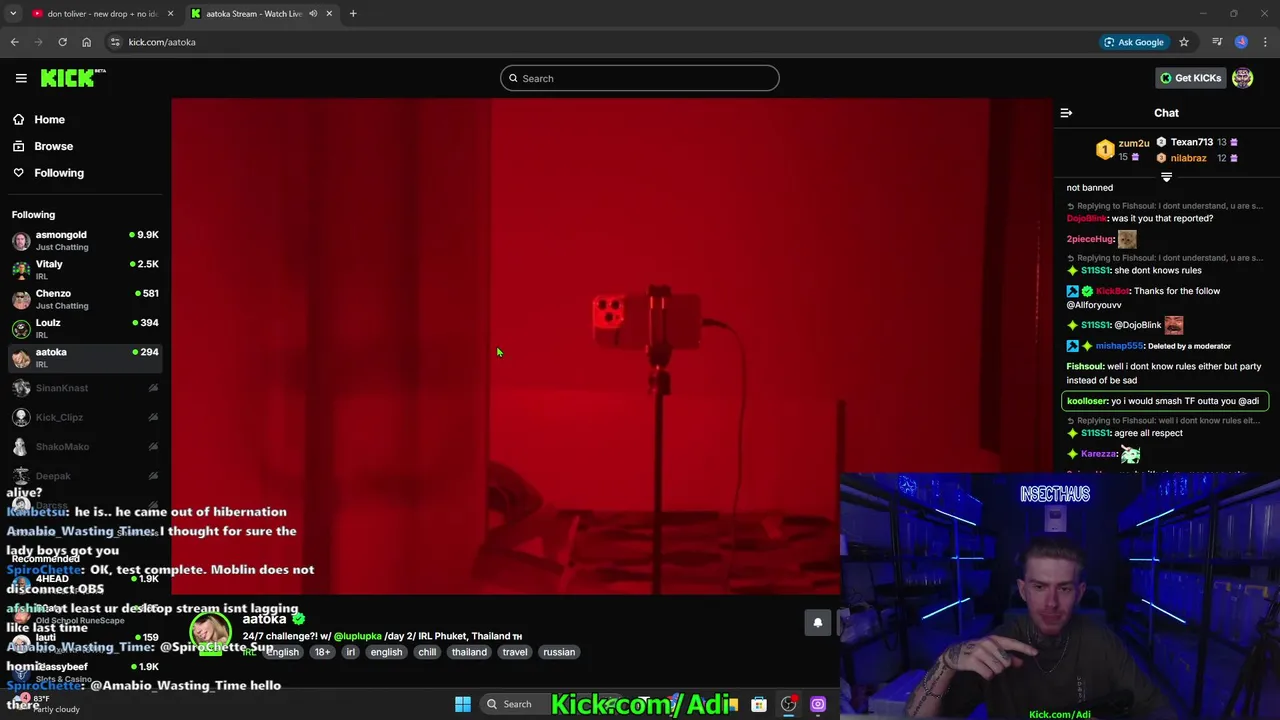The height and width of the screenshot is (720, 1280).
Task: Click the Get KICKs button
Action: coord(1190,78)
